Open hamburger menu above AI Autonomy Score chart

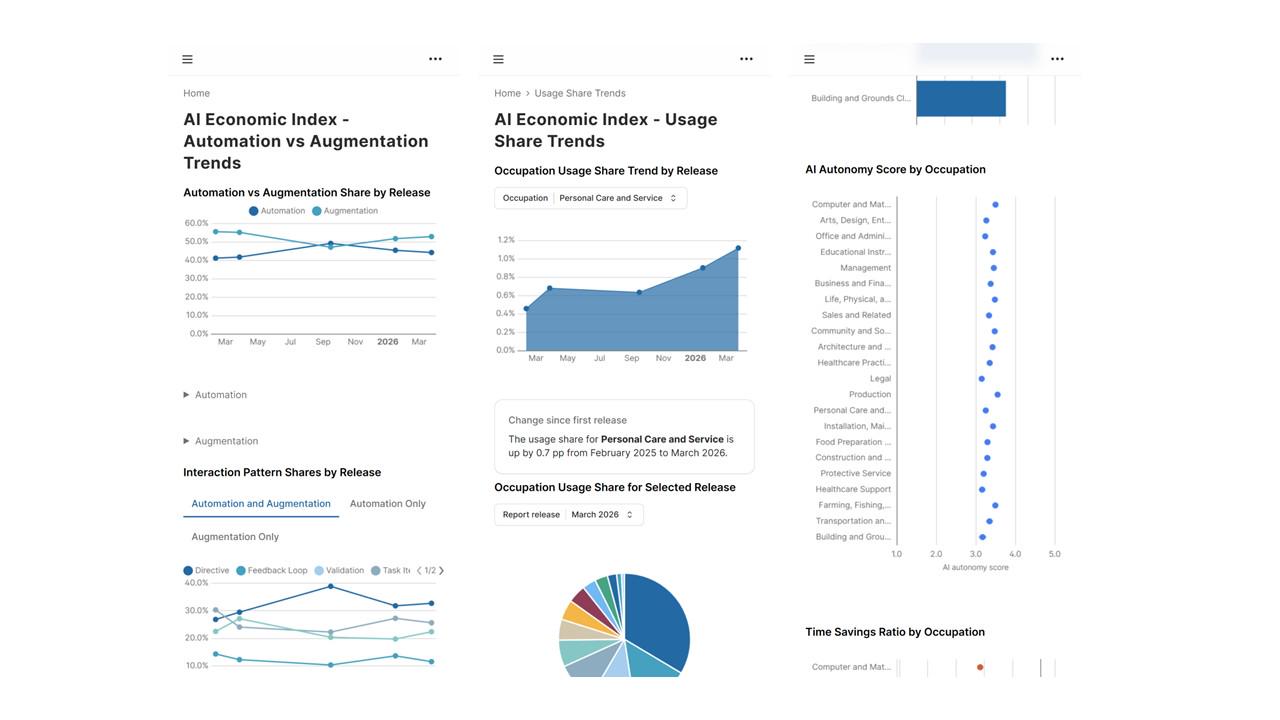(x=809, y=59)
